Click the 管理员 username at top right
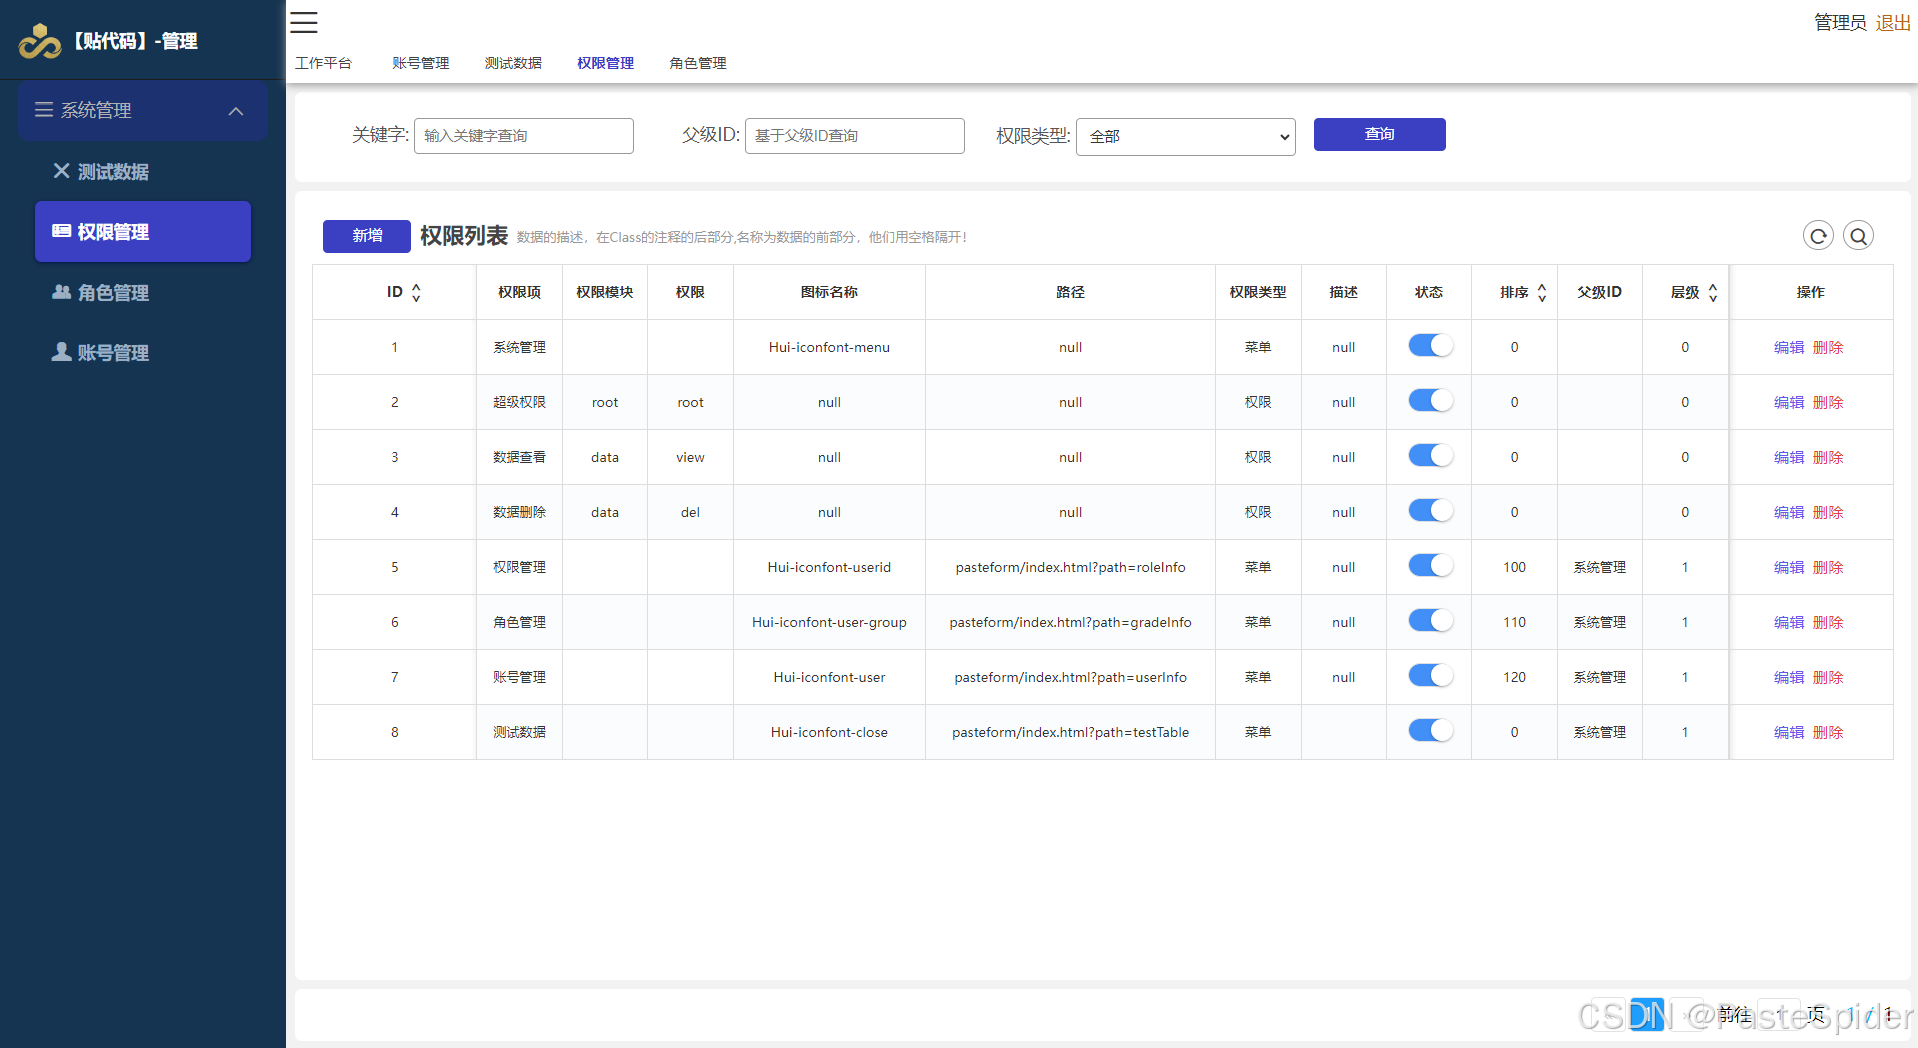 (1840, 22)
